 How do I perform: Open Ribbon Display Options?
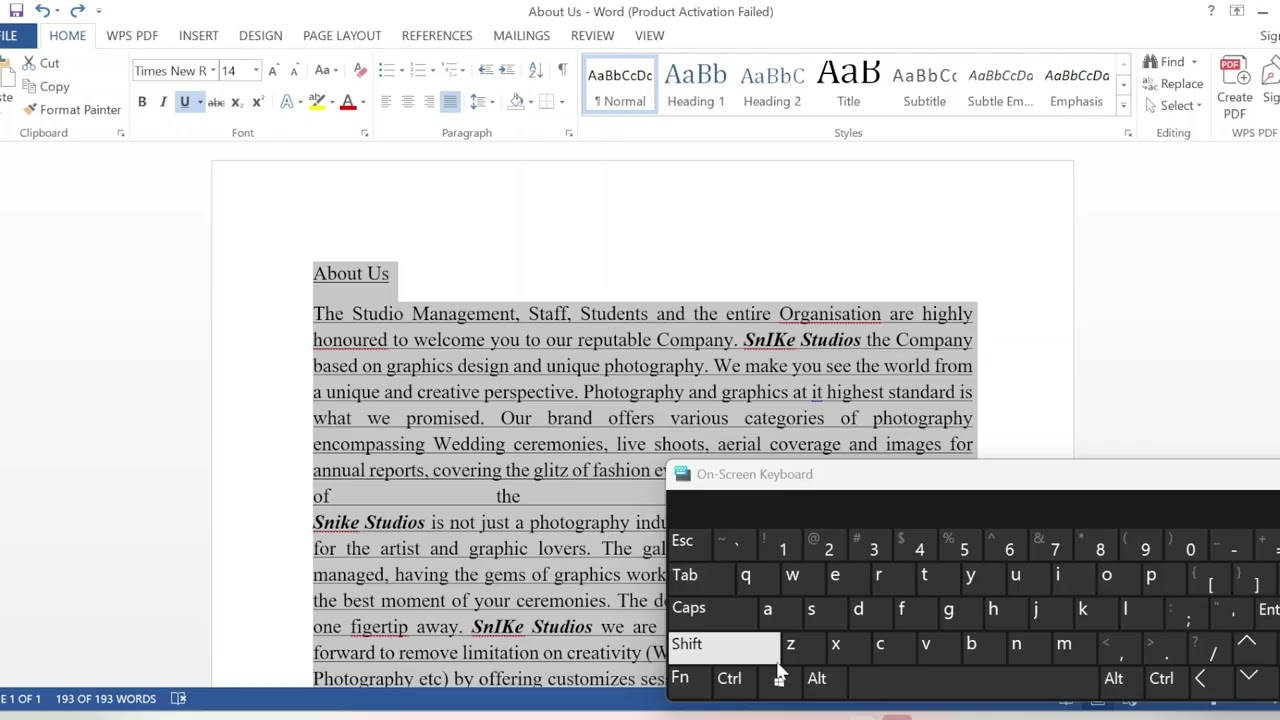[x=1237, y=11]
